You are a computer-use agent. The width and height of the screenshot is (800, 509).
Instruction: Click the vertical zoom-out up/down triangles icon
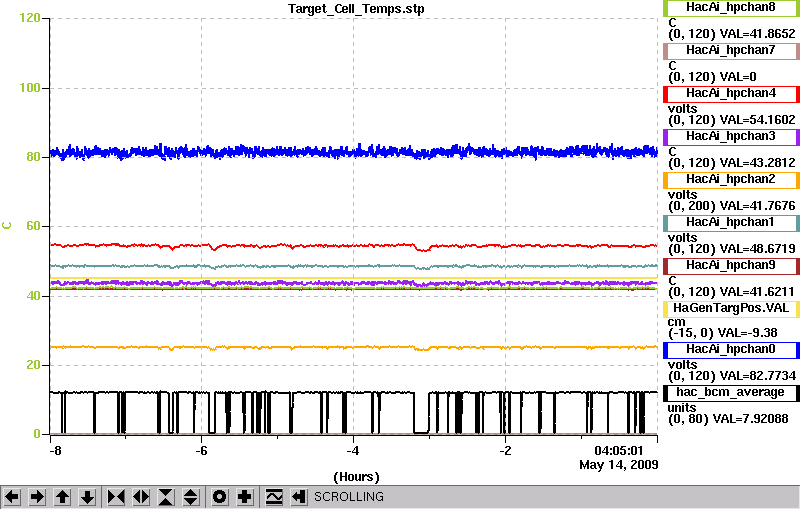191,496
